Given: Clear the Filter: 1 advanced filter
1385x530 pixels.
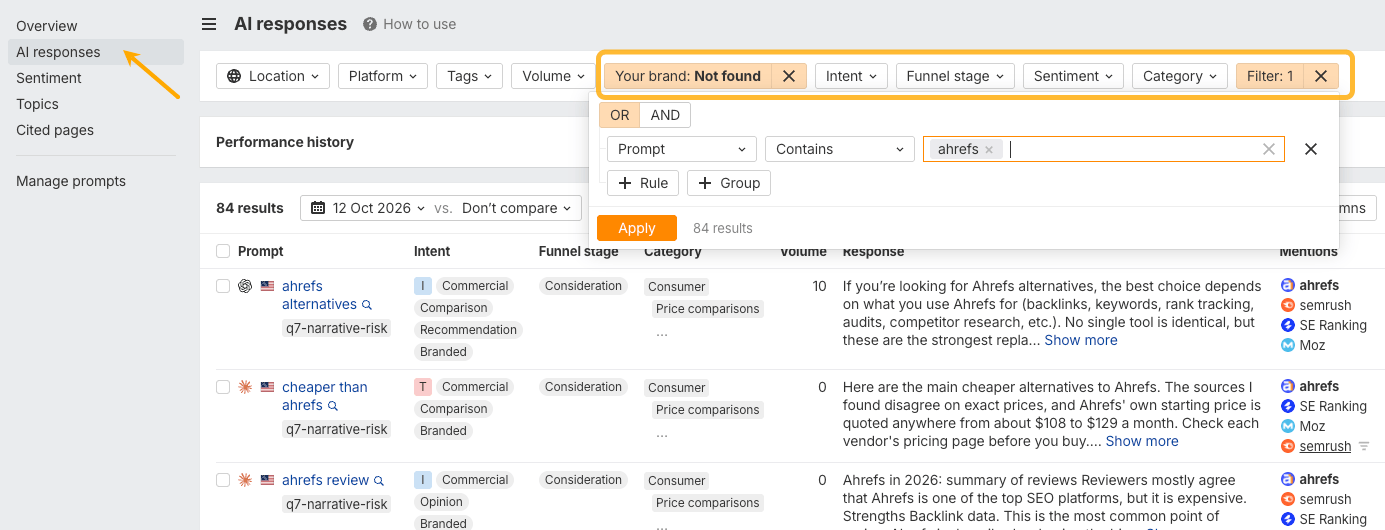Looking at the screenshot, I should [x=1321, y=76].
